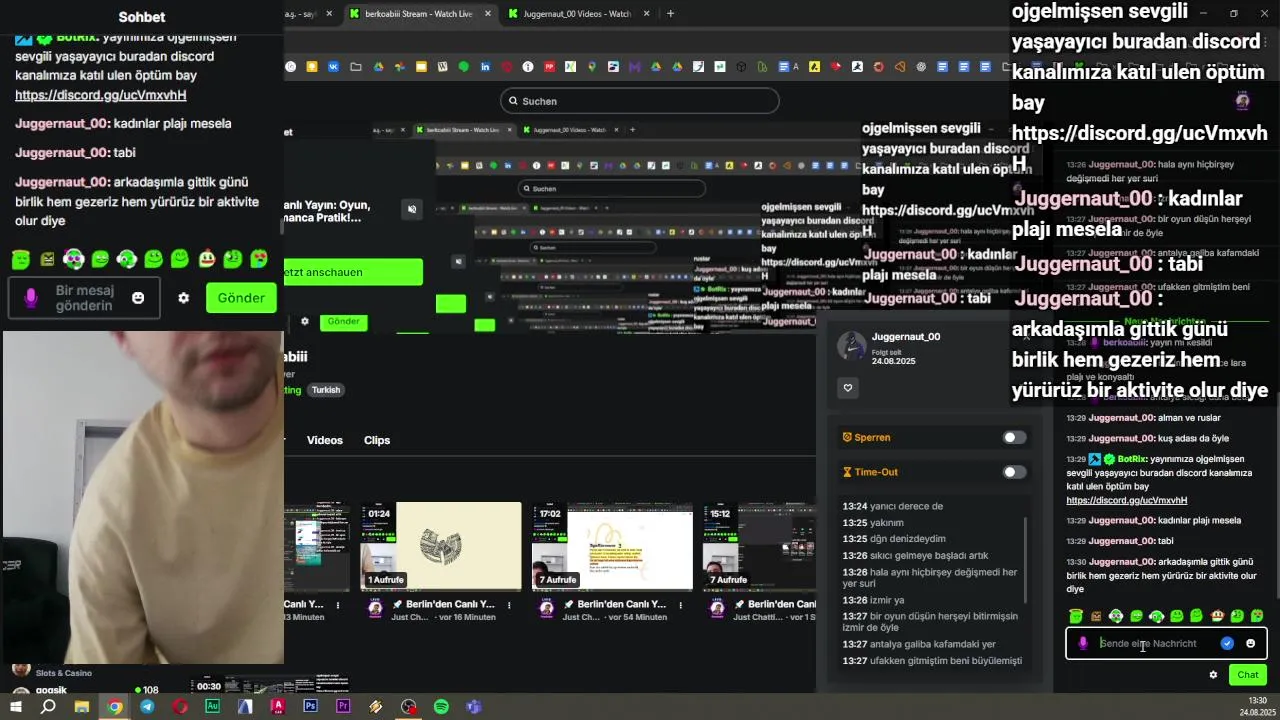This screenshot has width=1280, height=720.
Task: Click the green Chat send button
Action: coord(1247,675)
